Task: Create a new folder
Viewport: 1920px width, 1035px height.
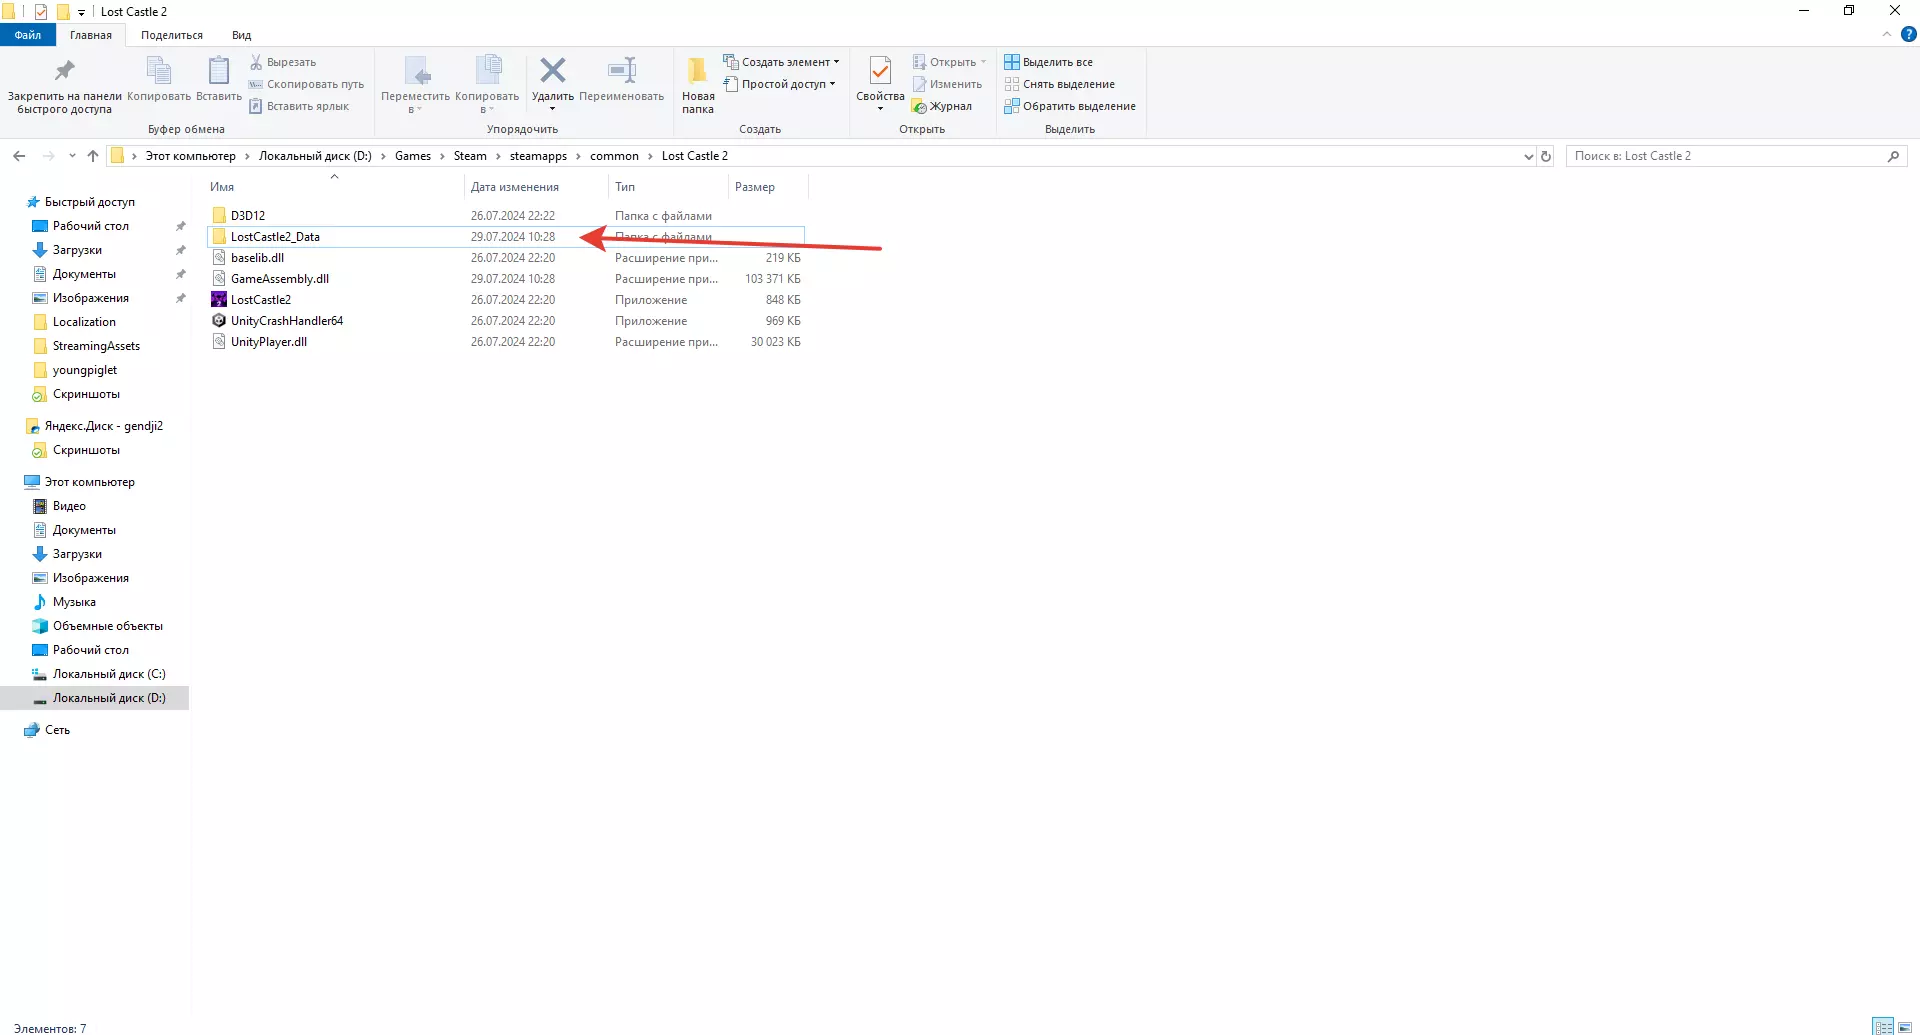Action: (x=698, y=85)
